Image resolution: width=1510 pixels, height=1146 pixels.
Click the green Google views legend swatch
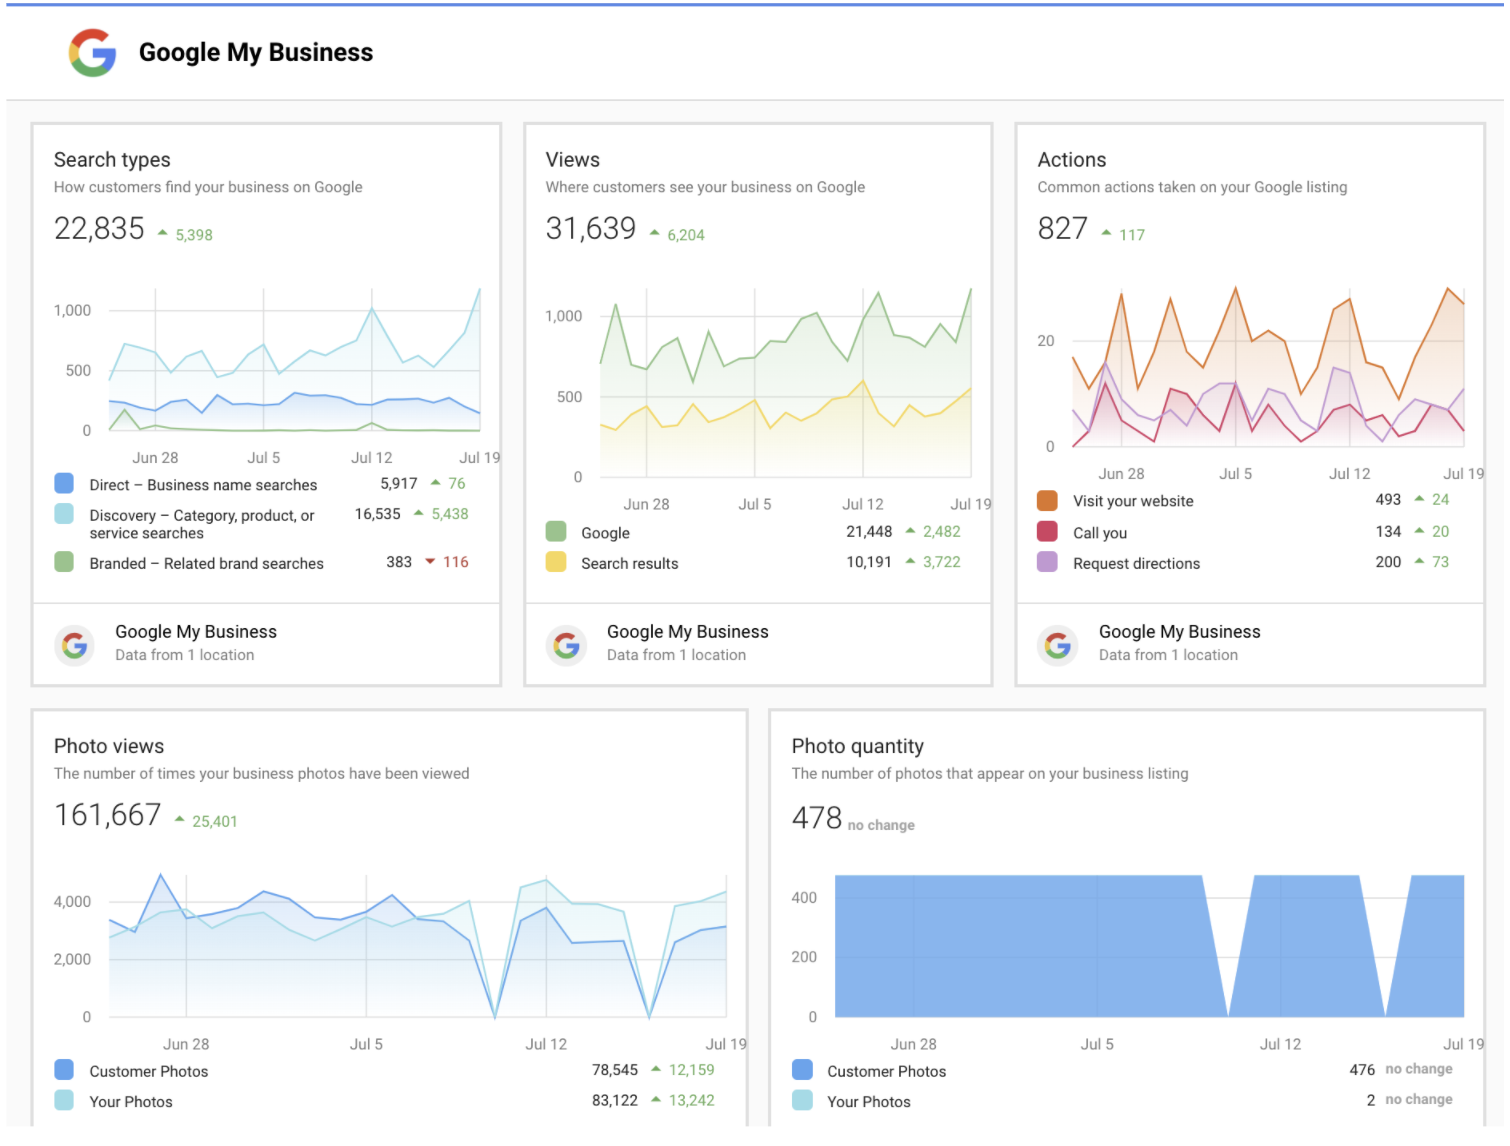[x=556, y=531]
